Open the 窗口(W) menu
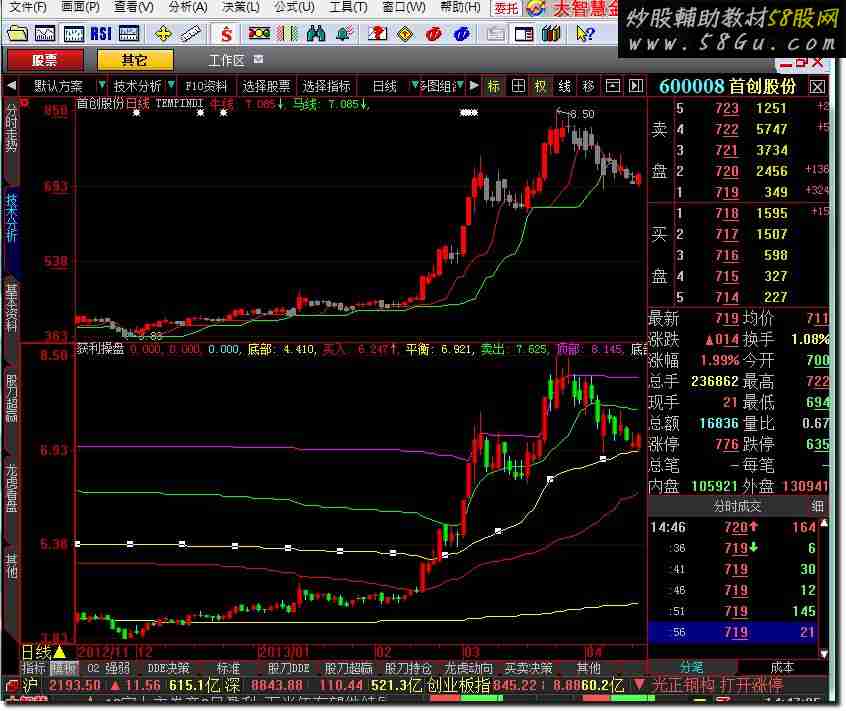 point(404,8)
